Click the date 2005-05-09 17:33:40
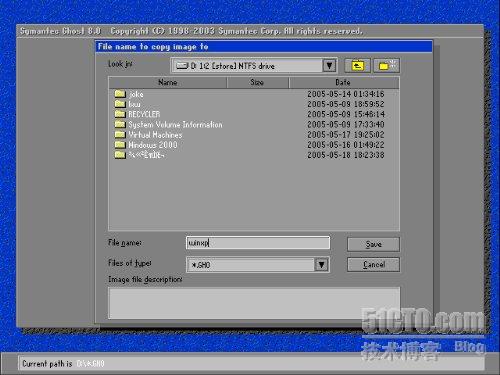The image size is (500, 375). tap(346, 125)
